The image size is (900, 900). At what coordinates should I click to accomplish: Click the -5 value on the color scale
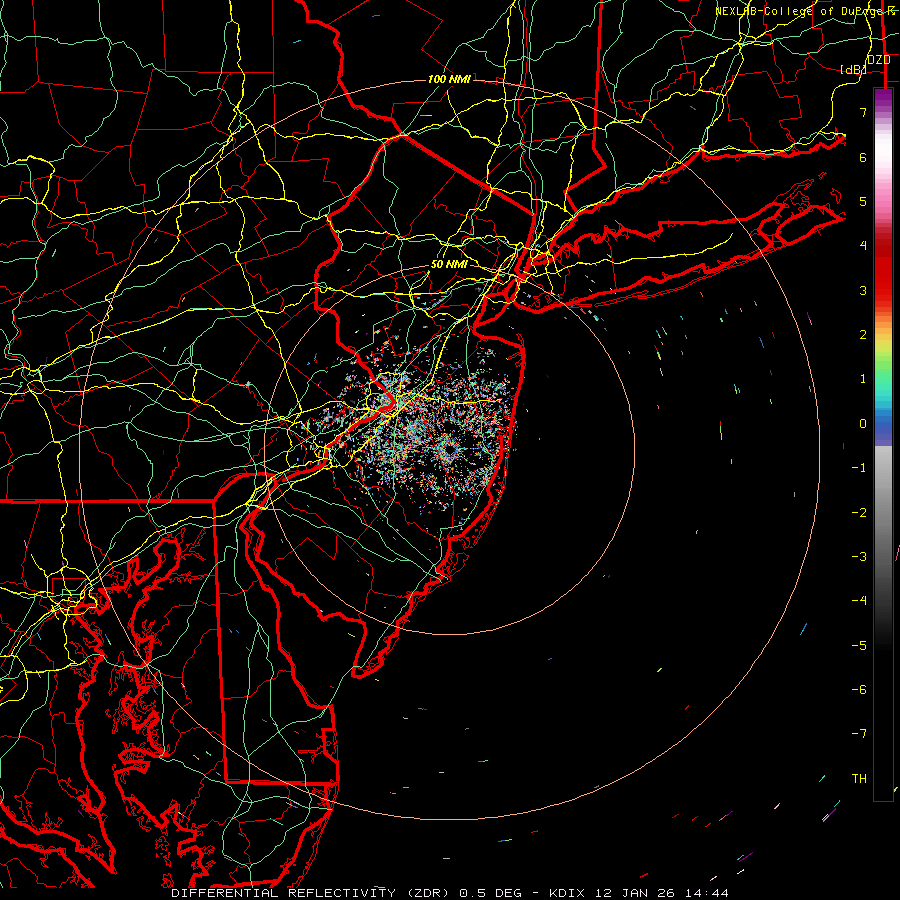[x=859, y=645]
